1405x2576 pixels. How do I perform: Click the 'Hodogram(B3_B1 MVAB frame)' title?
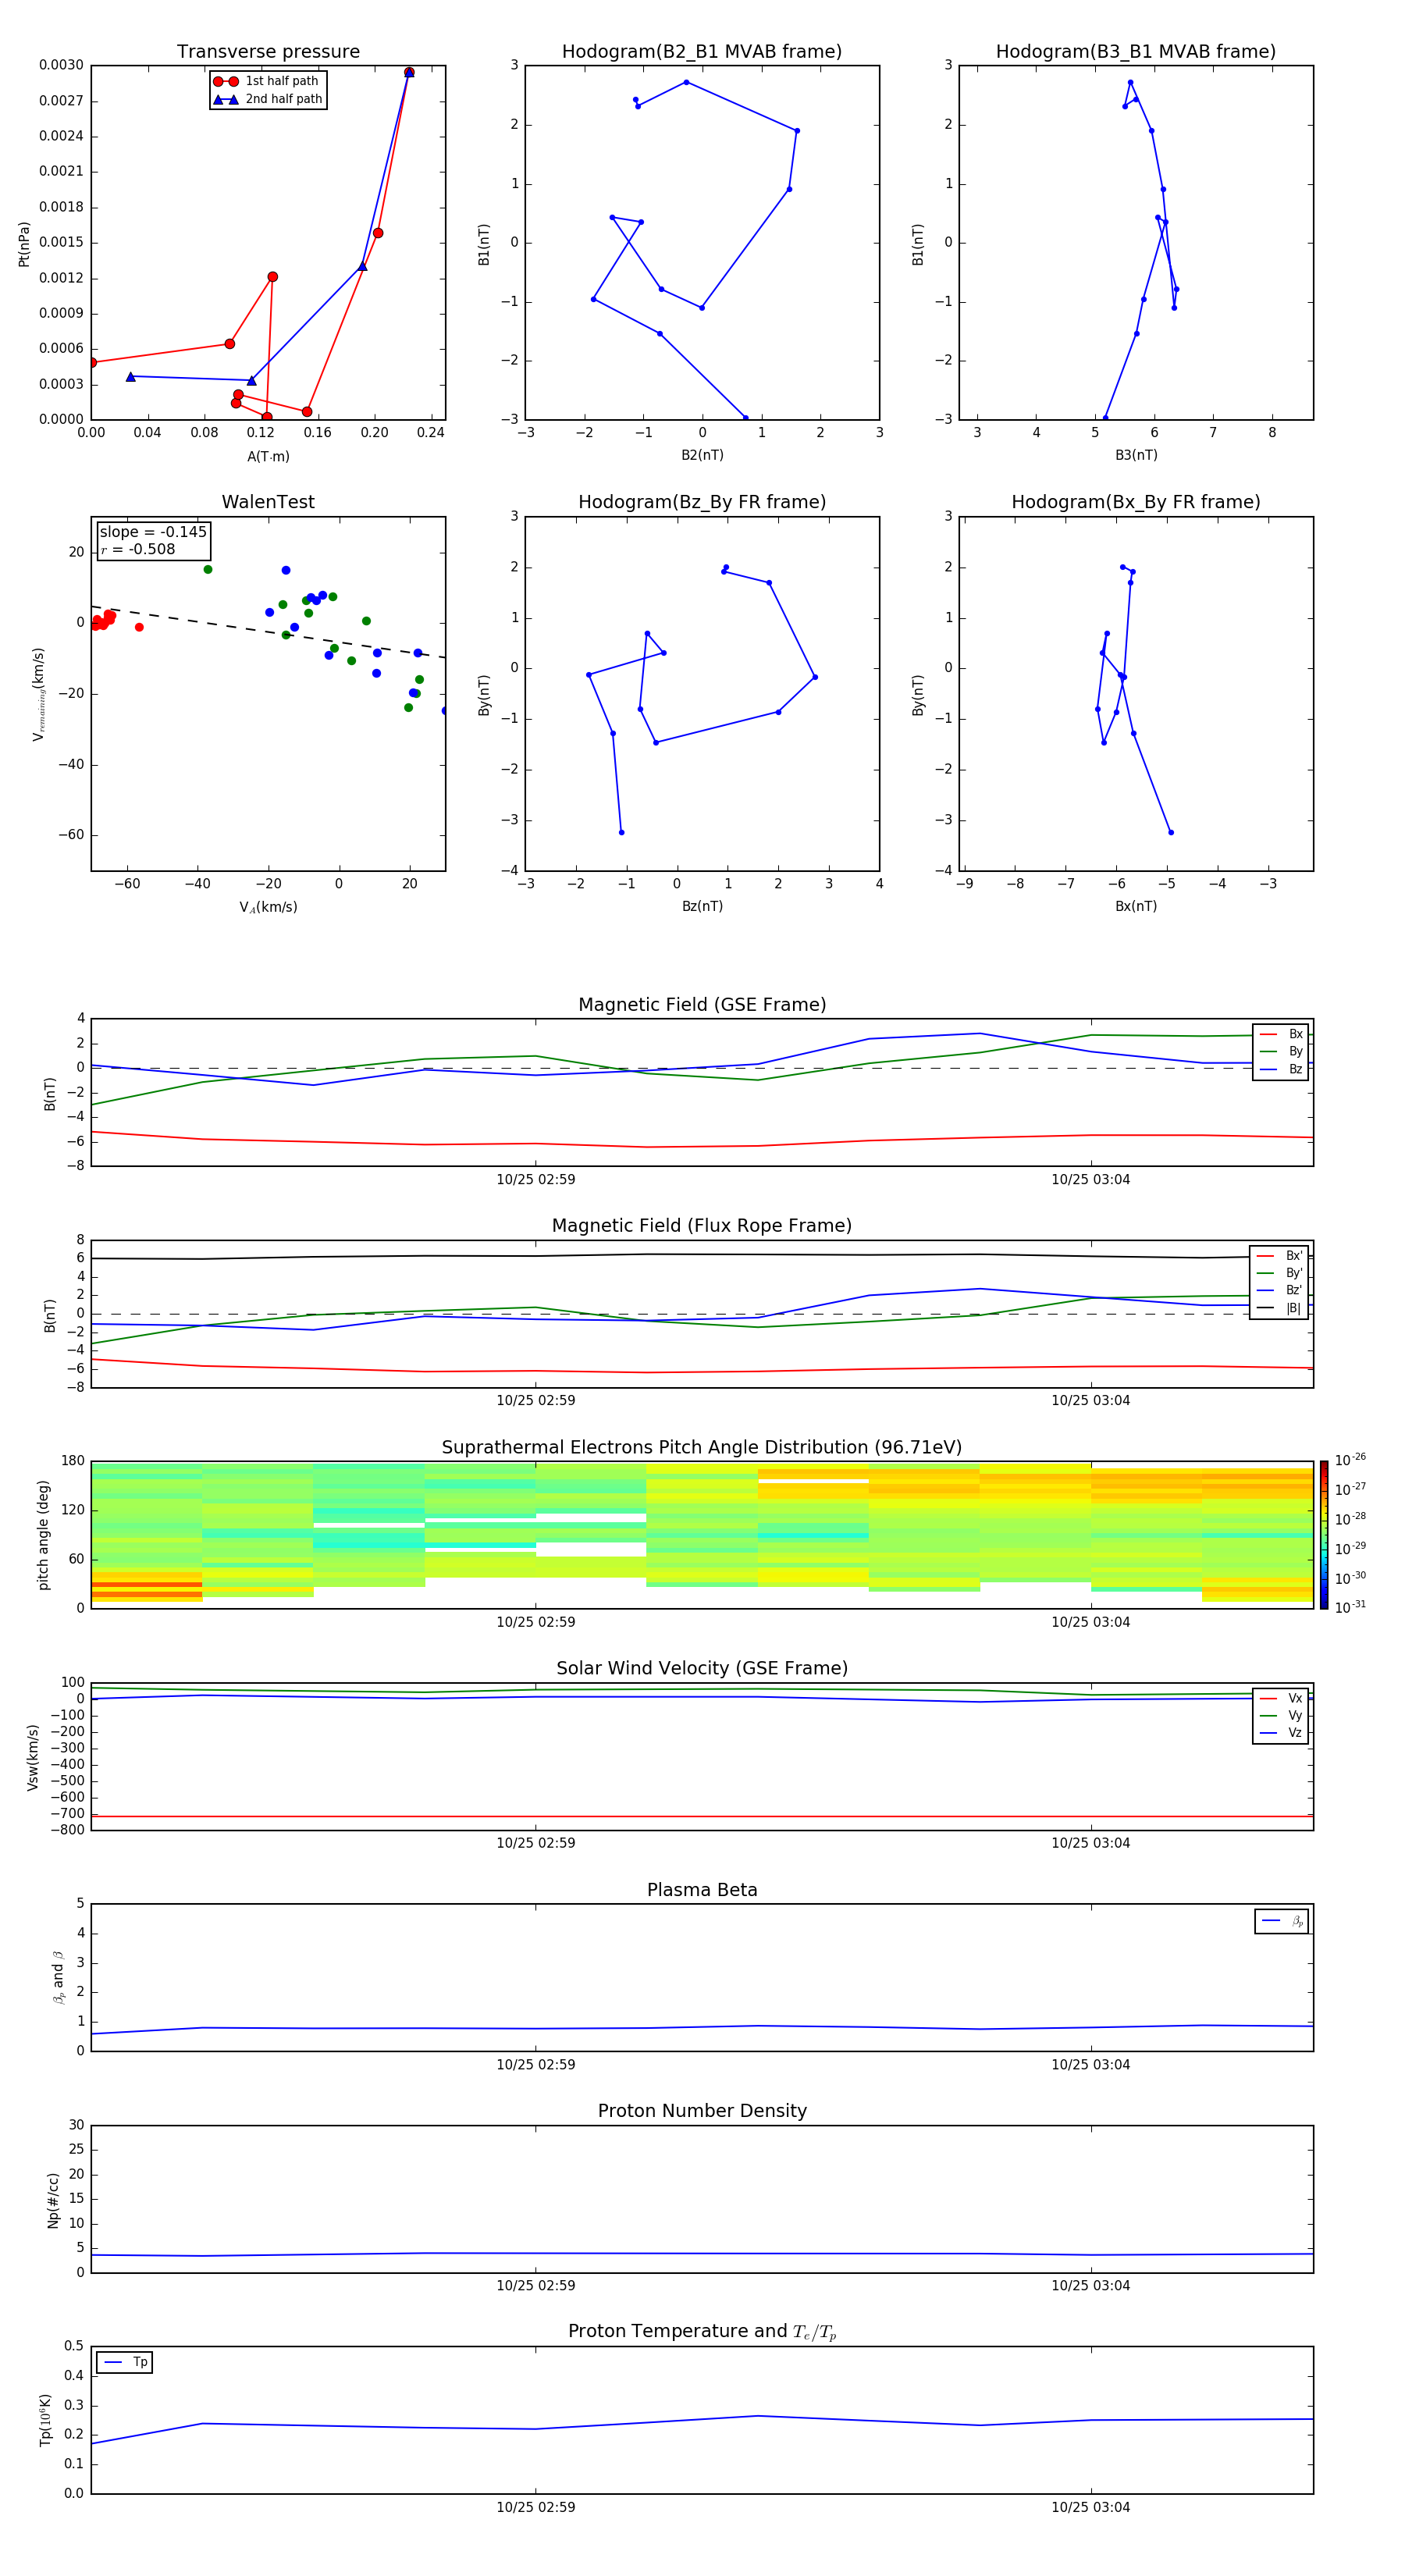click(x=1136, y=52)
